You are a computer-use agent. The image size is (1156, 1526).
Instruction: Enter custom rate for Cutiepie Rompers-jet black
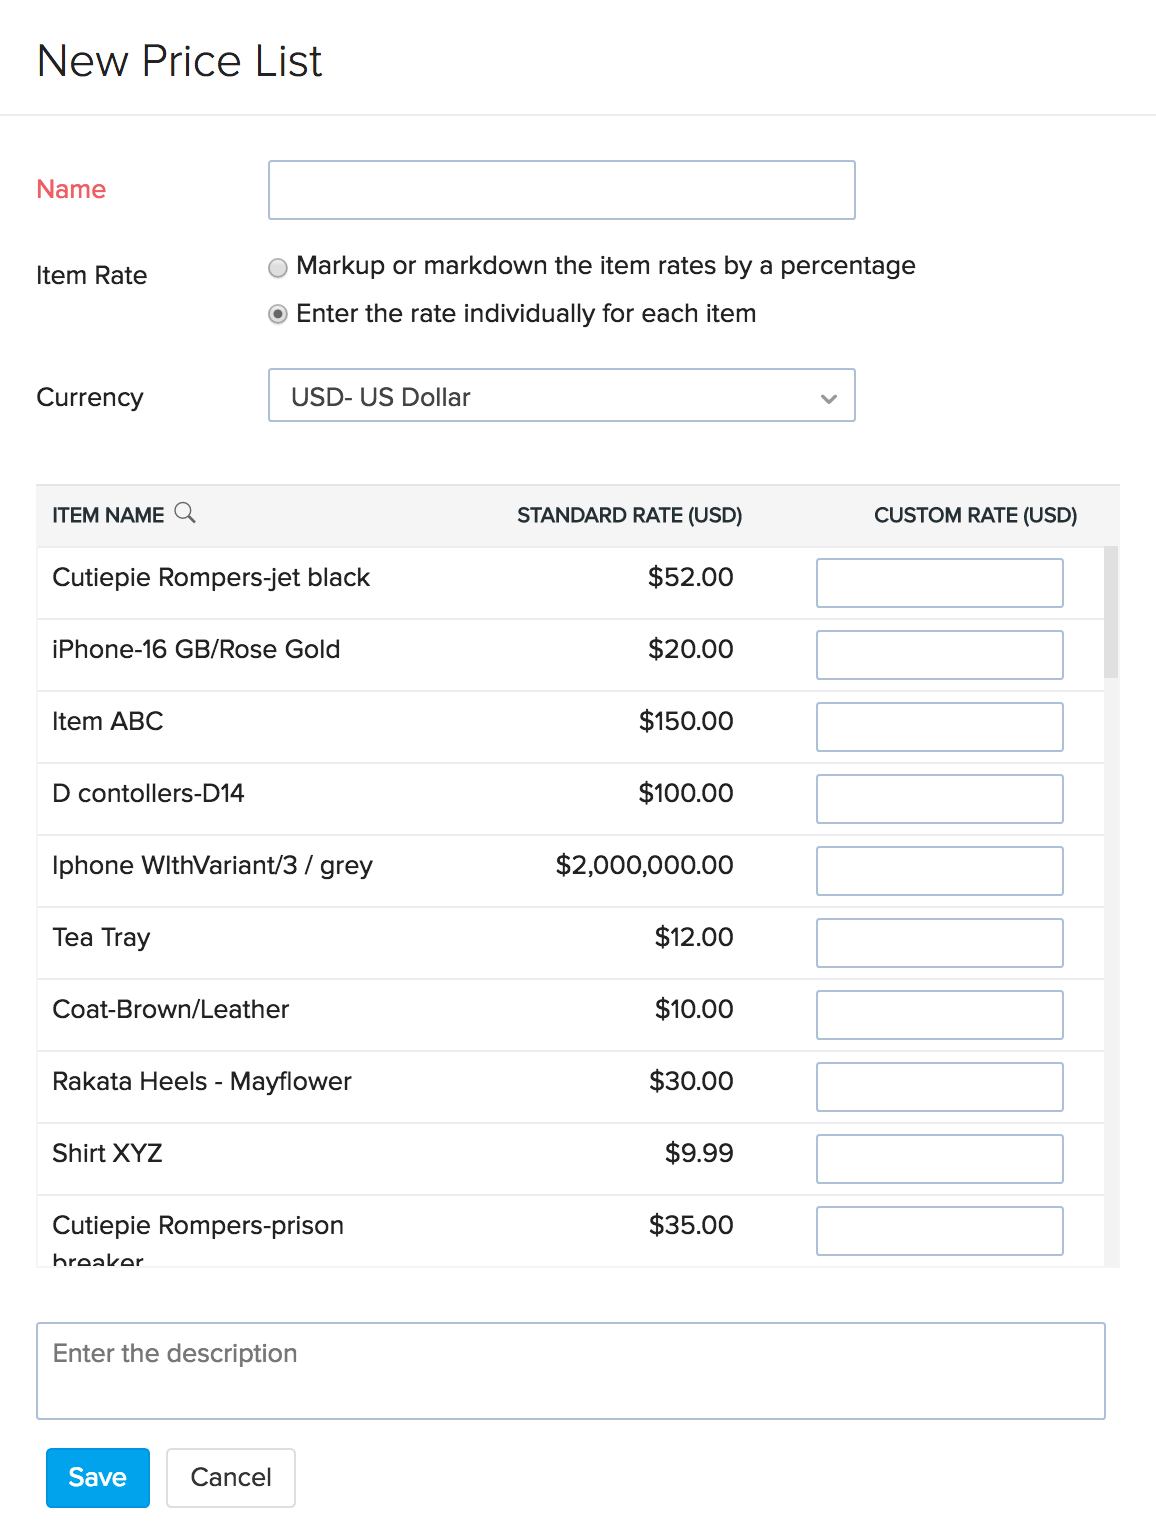[938, 583]
